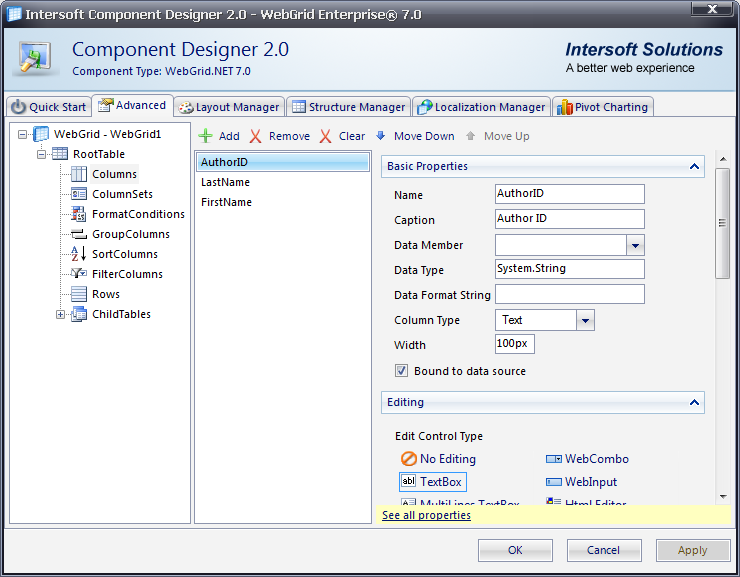Select the FormatConditions tree icon
The image size is (740, 577).
[x=79, y=214]
